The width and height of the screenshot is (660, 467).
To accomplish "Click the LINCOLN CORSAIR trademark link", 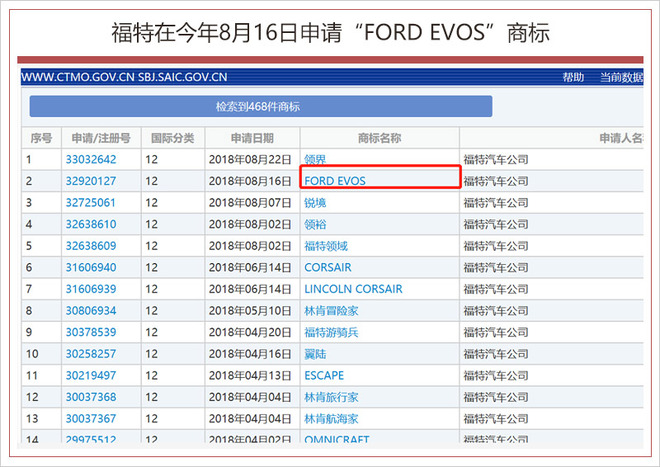I will (x=353, y=289).
